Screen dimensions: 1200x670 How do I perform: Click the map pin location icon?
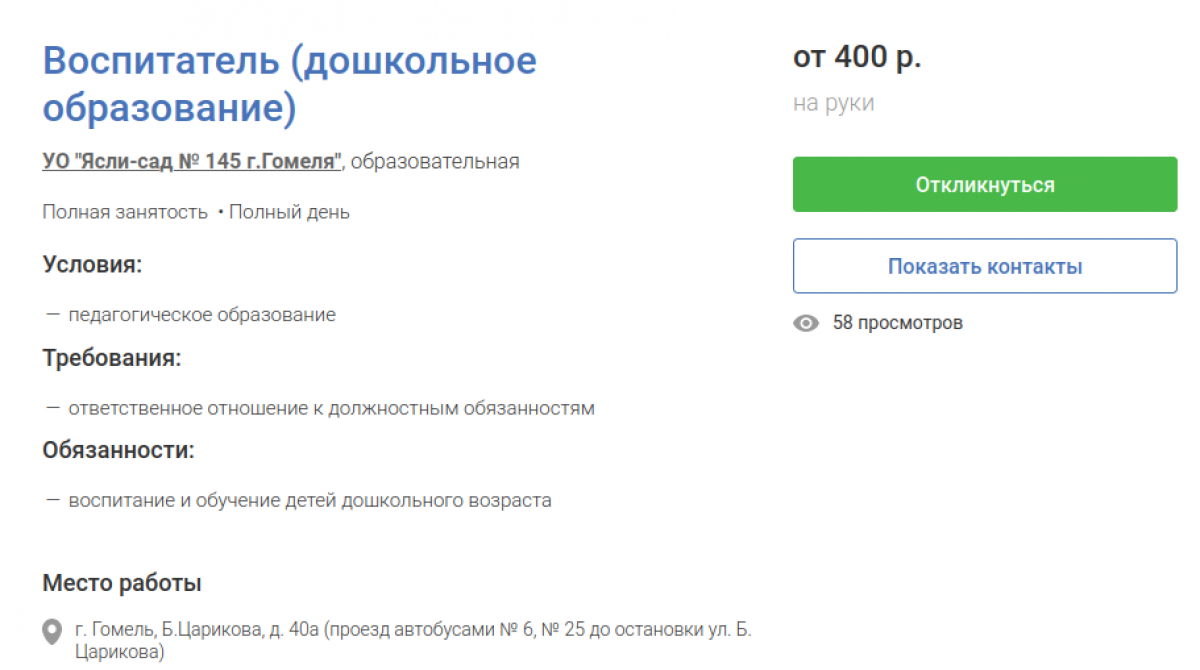pyautogui.click(x=52, y=632)
